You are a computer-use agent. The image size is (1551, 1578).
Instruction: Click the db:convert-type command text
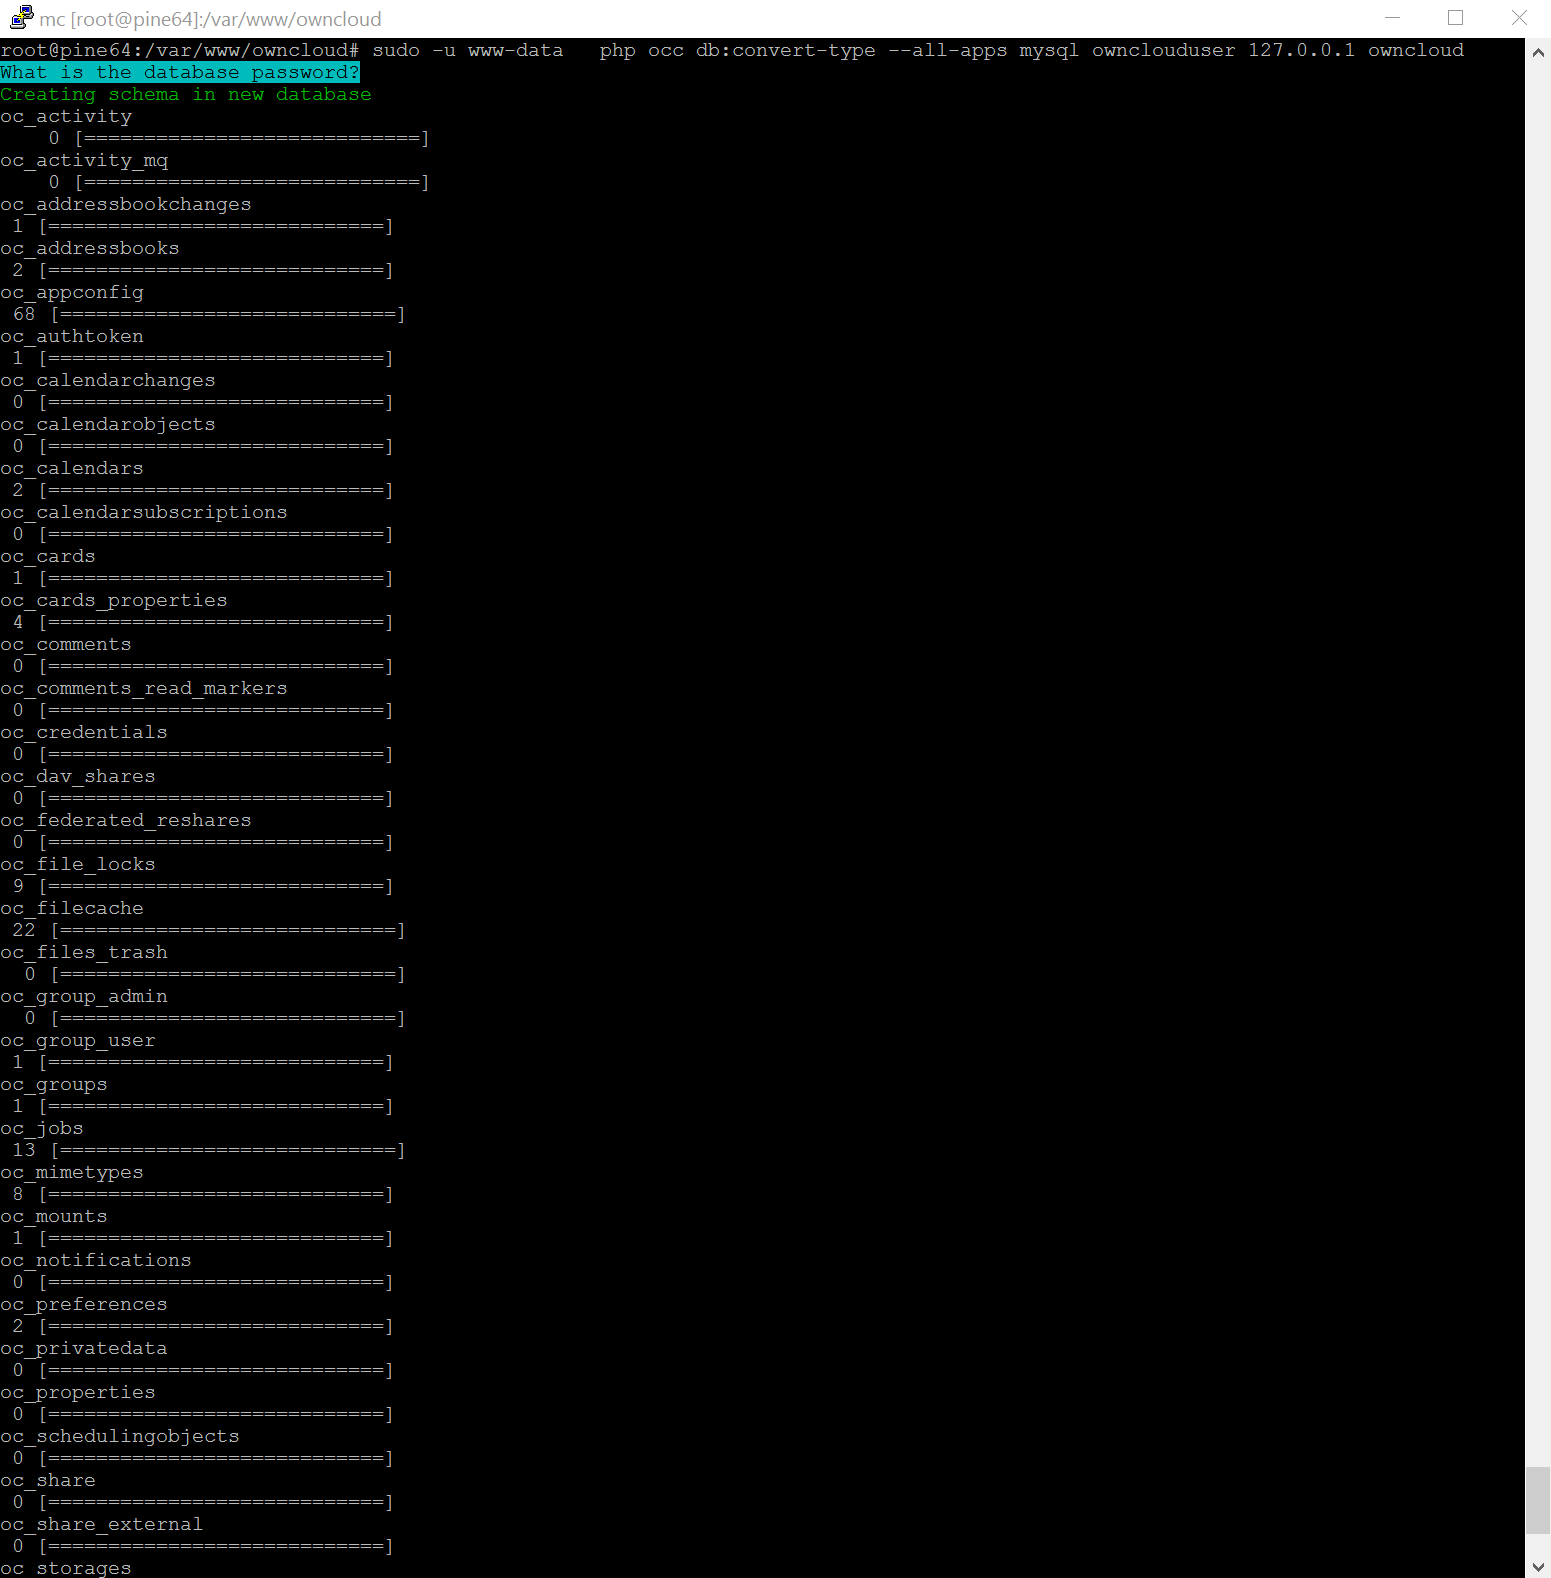[x=785, y=50]
